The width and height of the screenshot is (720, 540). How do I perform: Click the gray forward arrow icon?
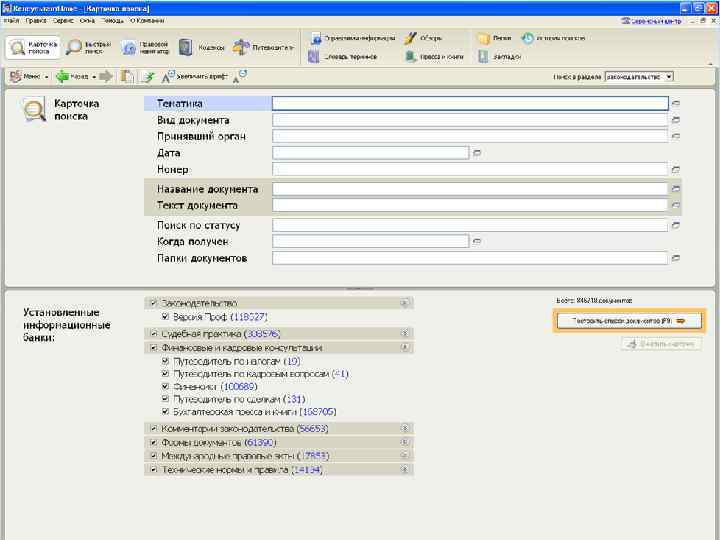coord(106,77)
